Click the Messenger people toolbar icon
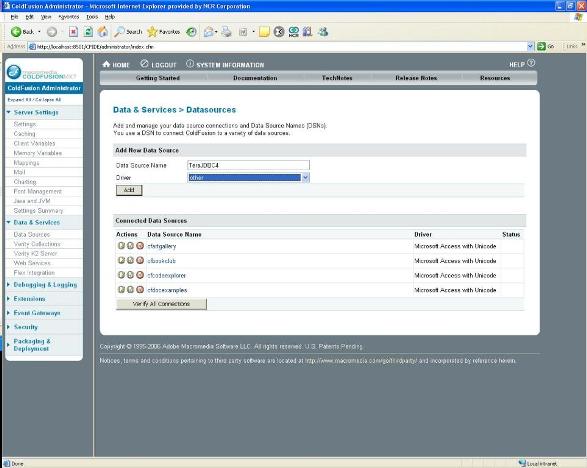 (323, 32)
